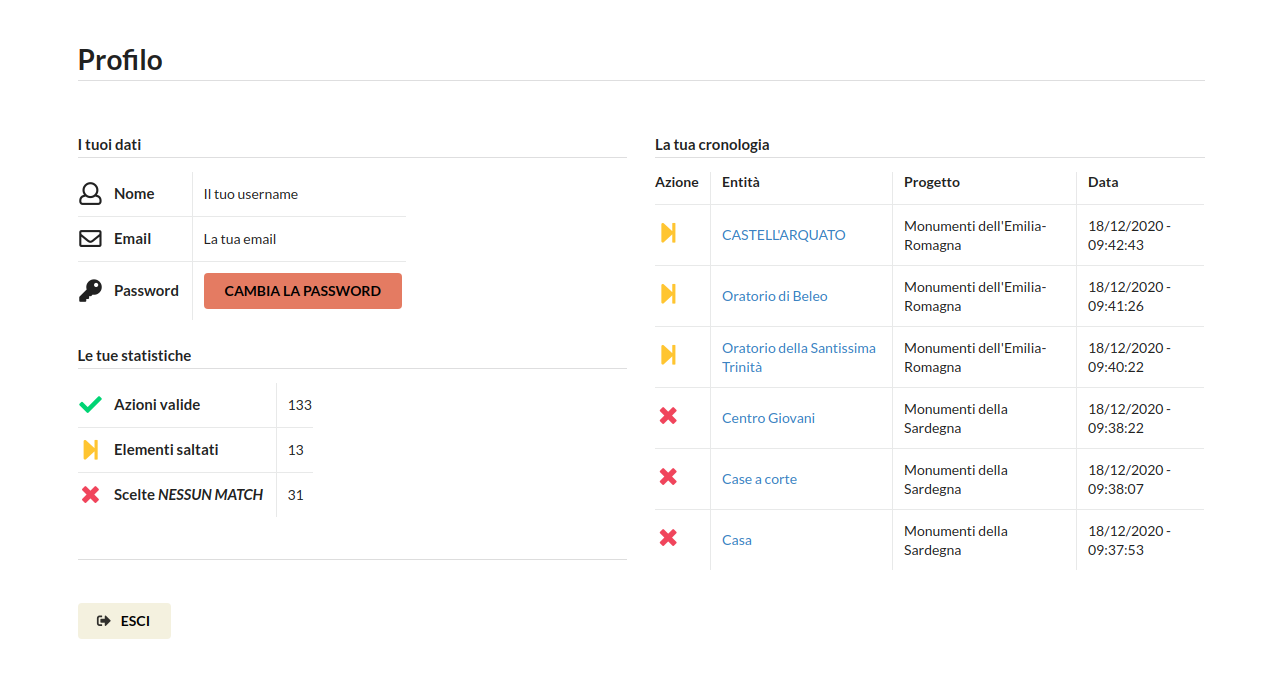Screen dimensions: 1288x687
Task: Click the key icon beside Password
Action: pyautogui.click(x=90, y=291)
